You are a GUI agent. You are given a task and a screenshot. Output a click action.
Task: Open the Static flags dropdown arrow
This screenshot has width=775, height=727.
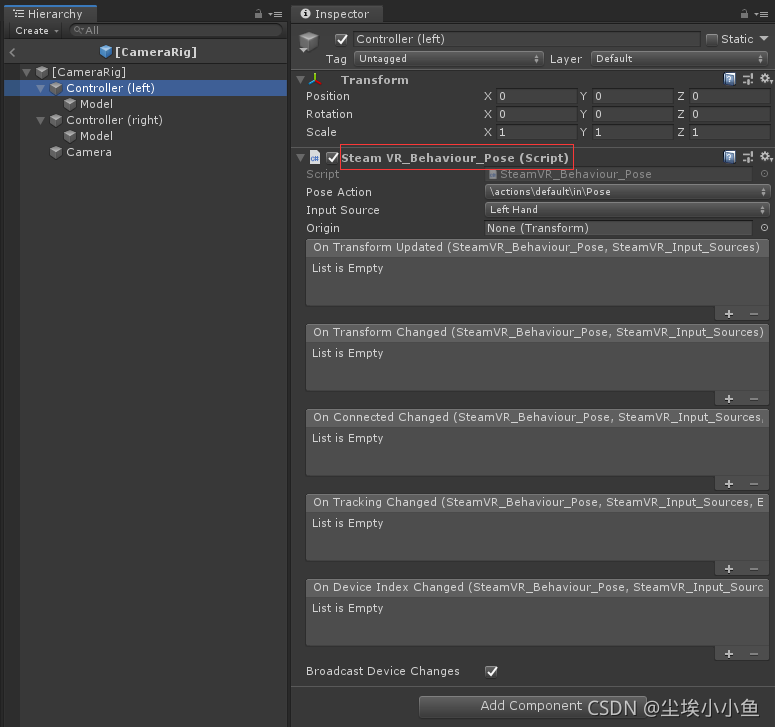coord(764,39)
